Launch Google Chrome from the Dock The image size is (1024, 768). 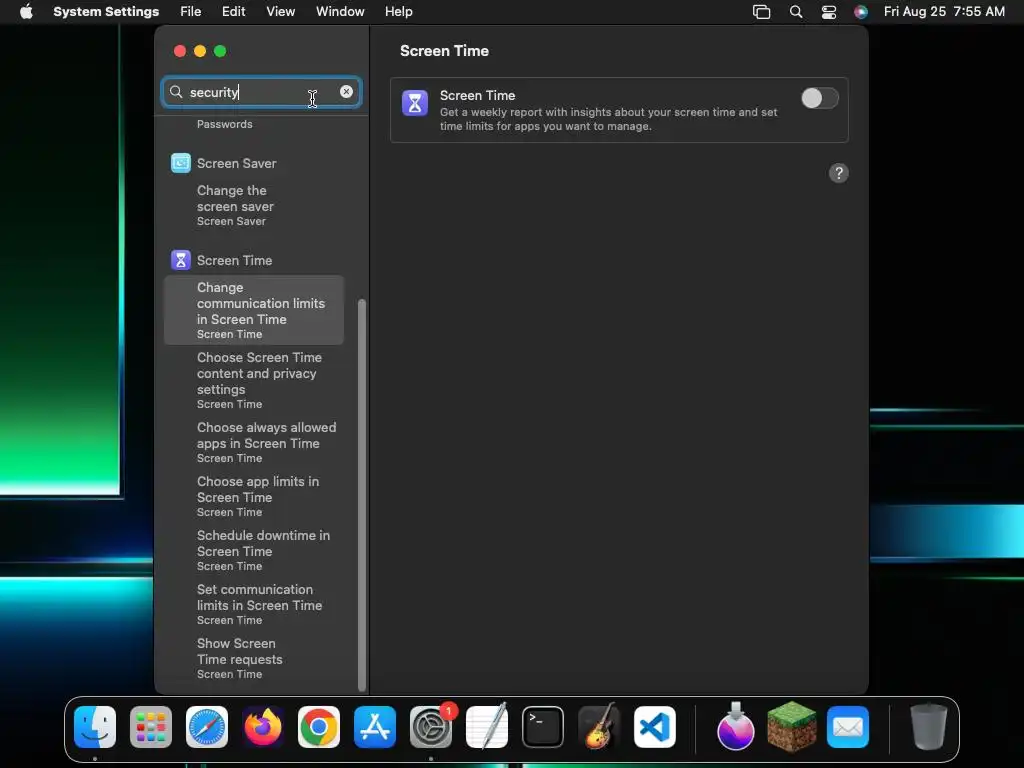[x=319, y=727]
